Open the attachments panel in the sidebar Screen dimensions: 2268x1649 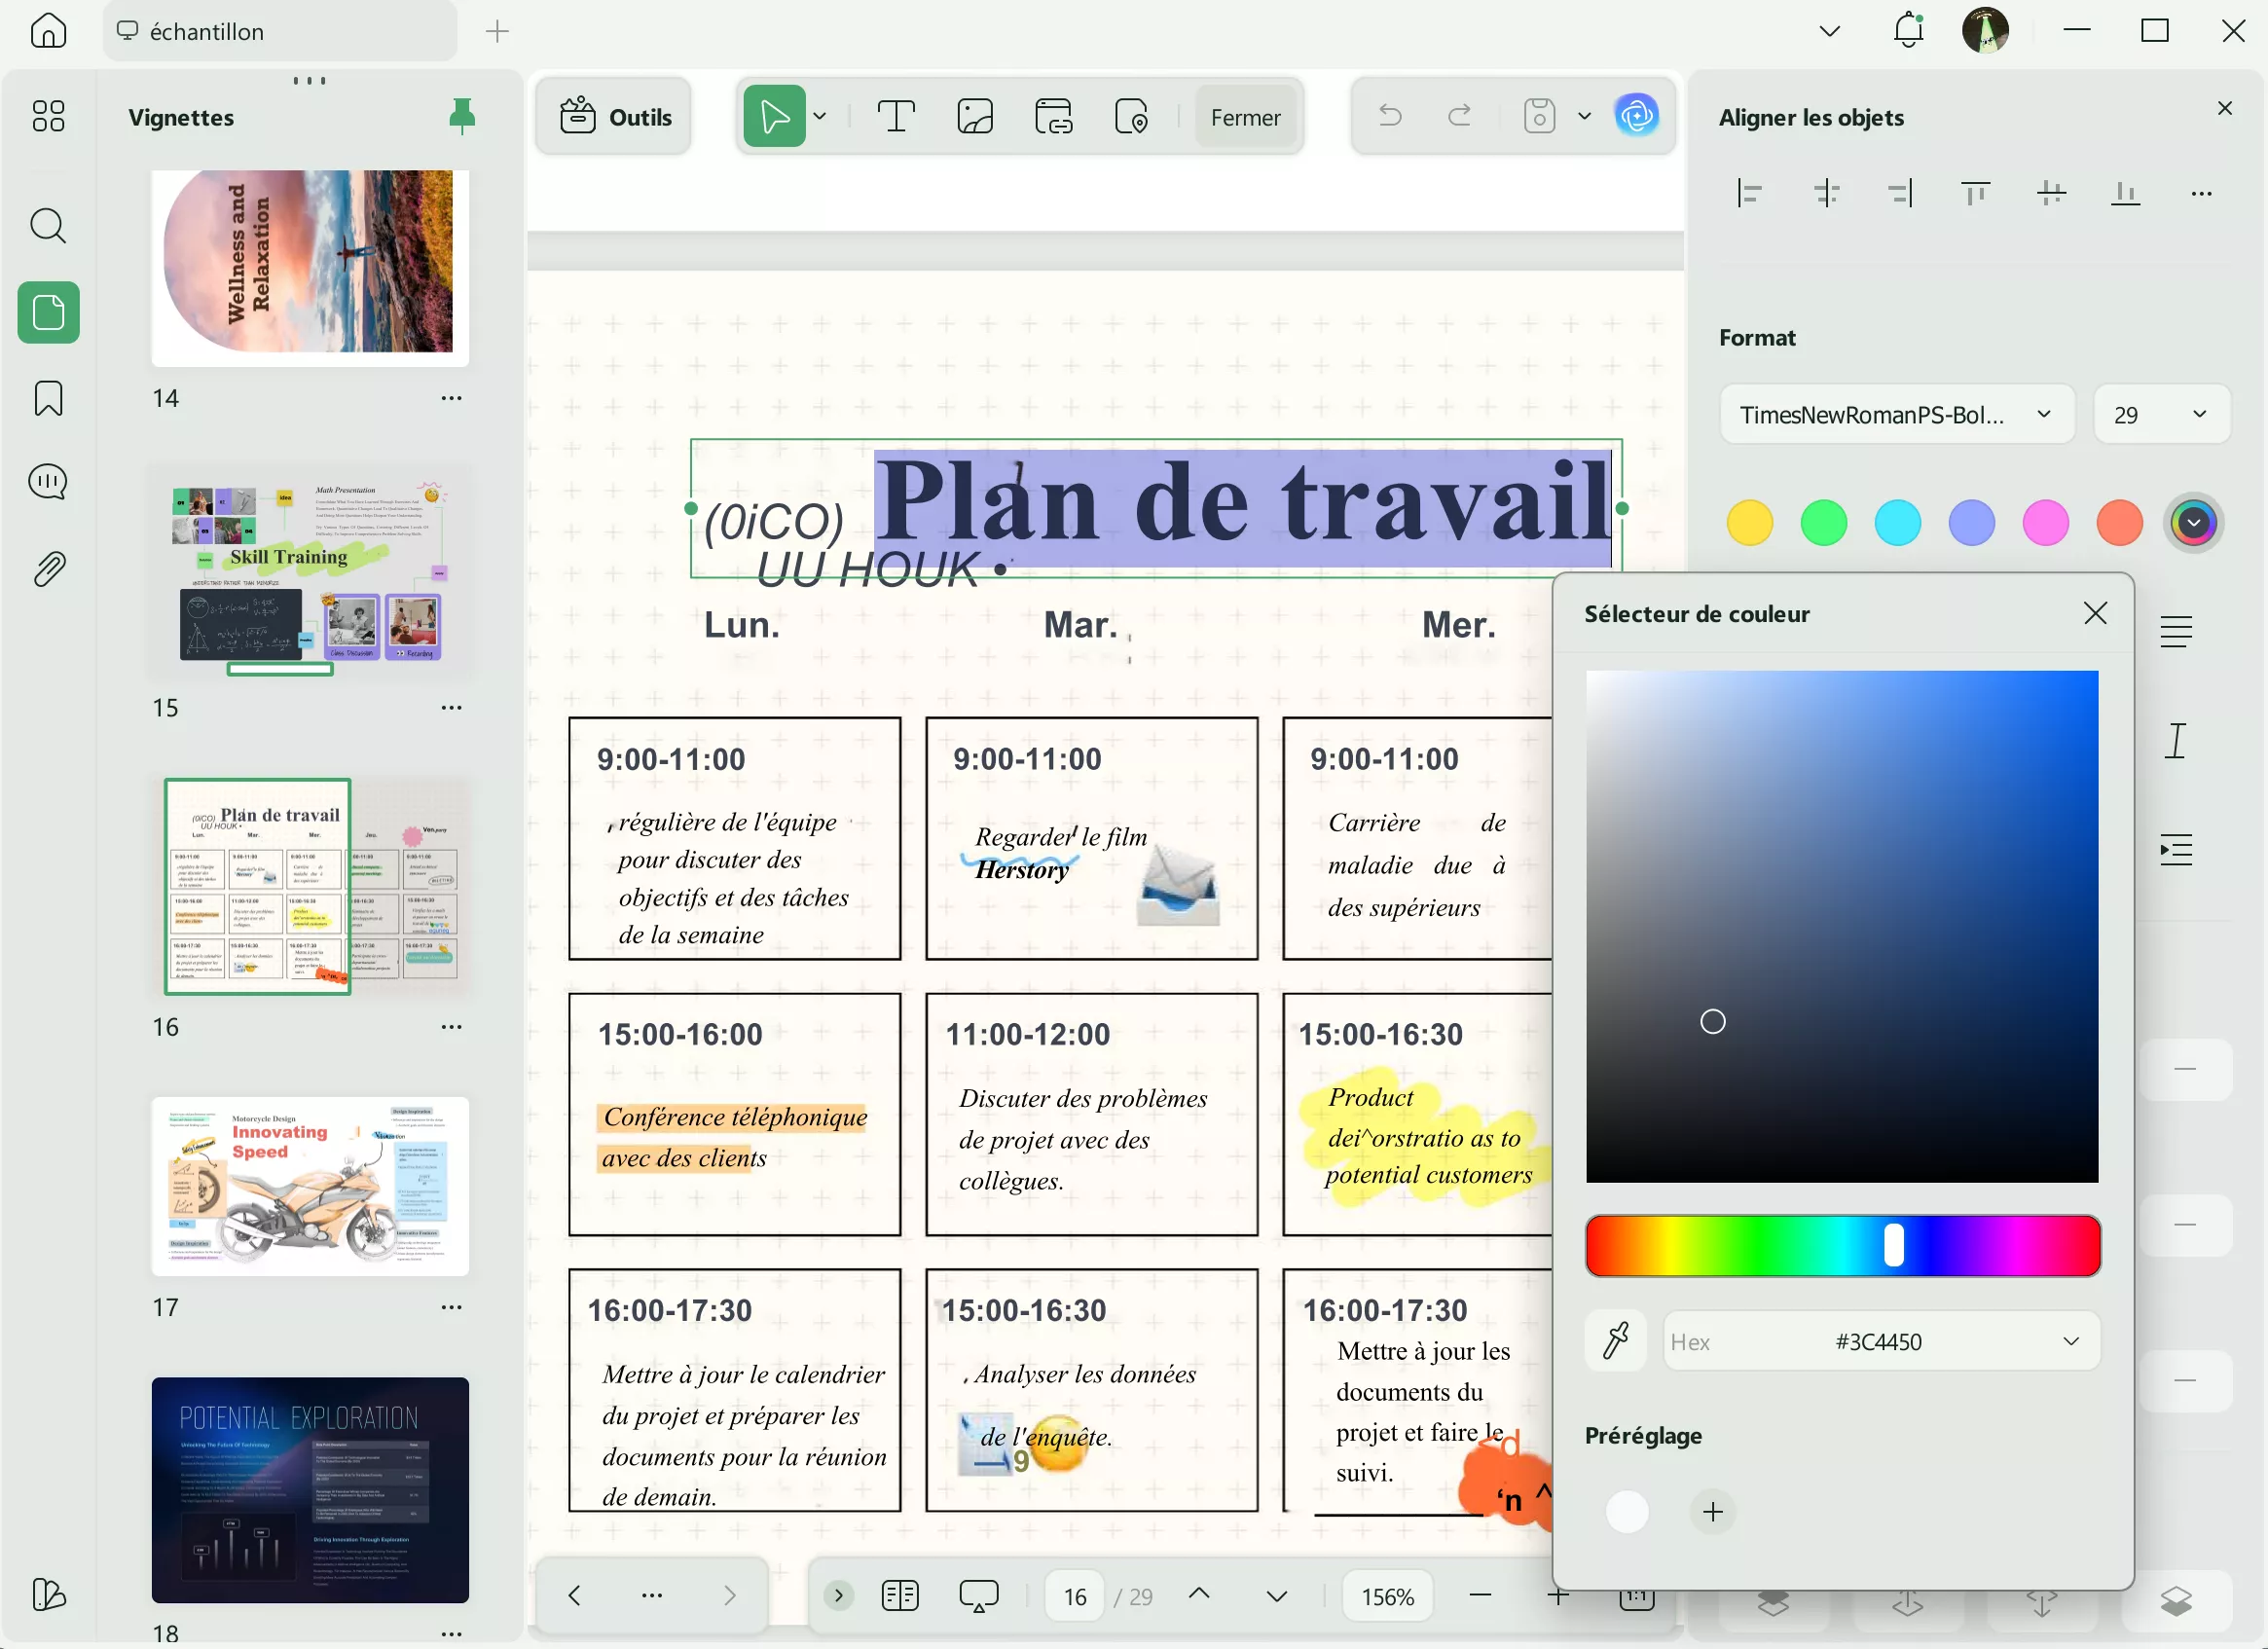pos(47,568)
